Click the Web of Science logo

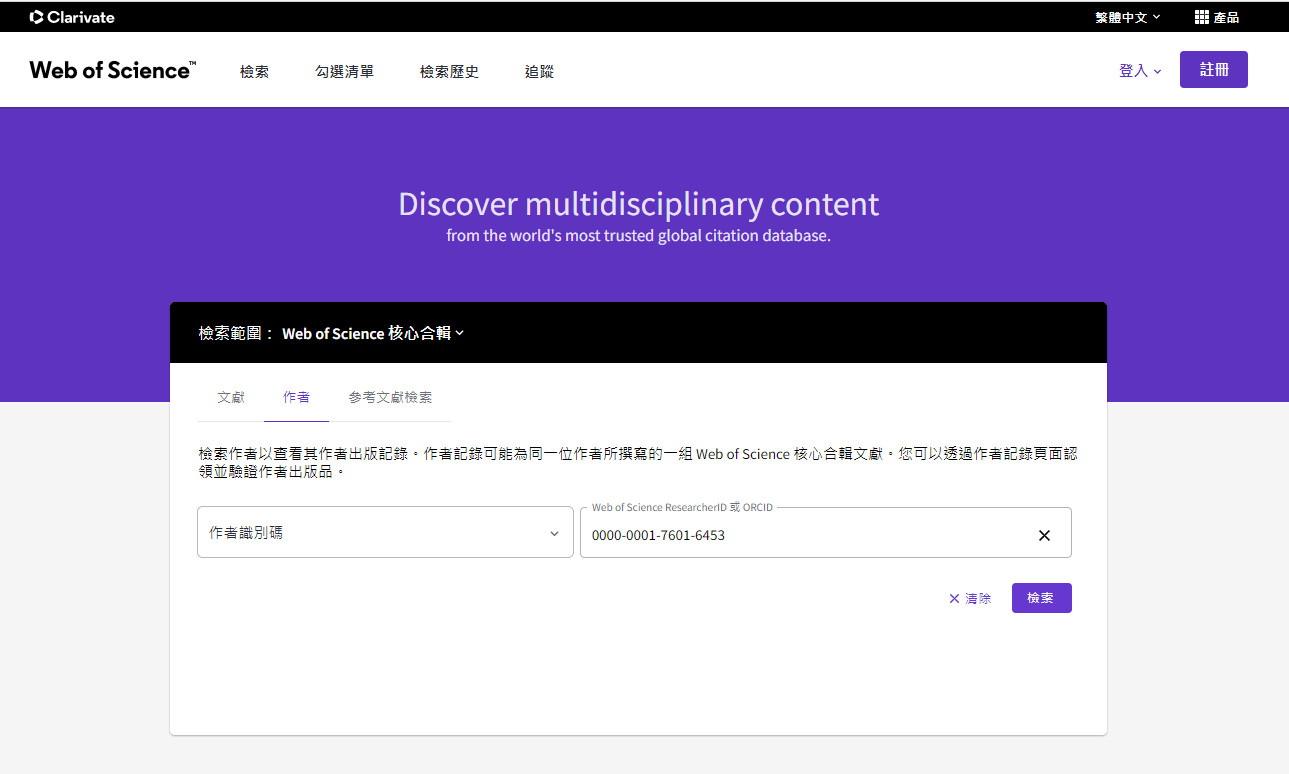pyautogui.click(x=113, y=70)
